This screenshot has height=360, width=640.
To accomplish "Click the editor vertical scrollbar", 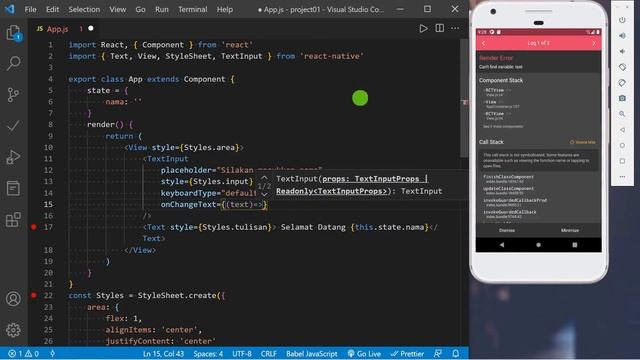I will point(464,98).
